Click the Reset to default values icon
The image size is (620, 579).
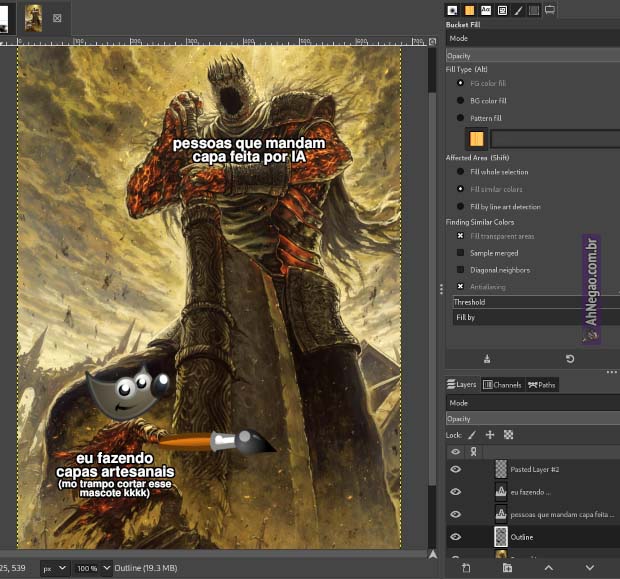(x=570, y=358)
